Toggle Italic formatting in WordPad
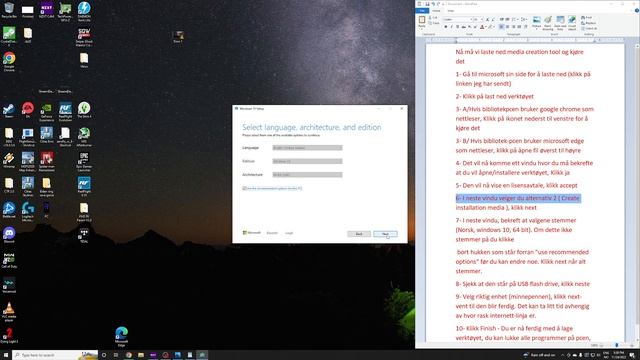640x360 pixels. point(451,27)
